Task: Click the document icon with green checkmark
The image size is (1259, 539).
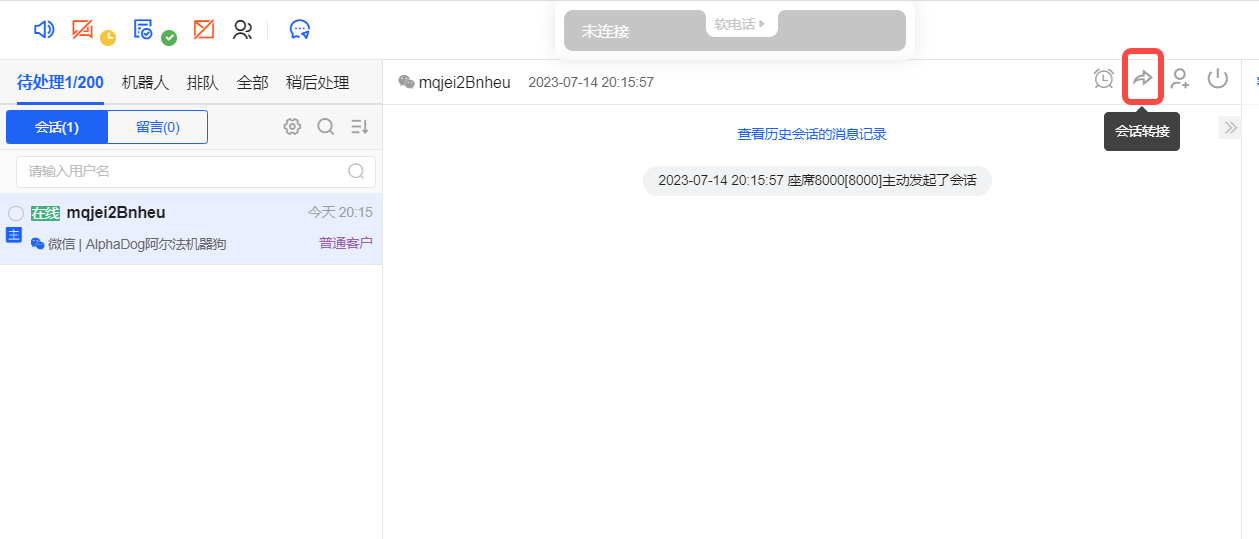Action: point(144,30)
